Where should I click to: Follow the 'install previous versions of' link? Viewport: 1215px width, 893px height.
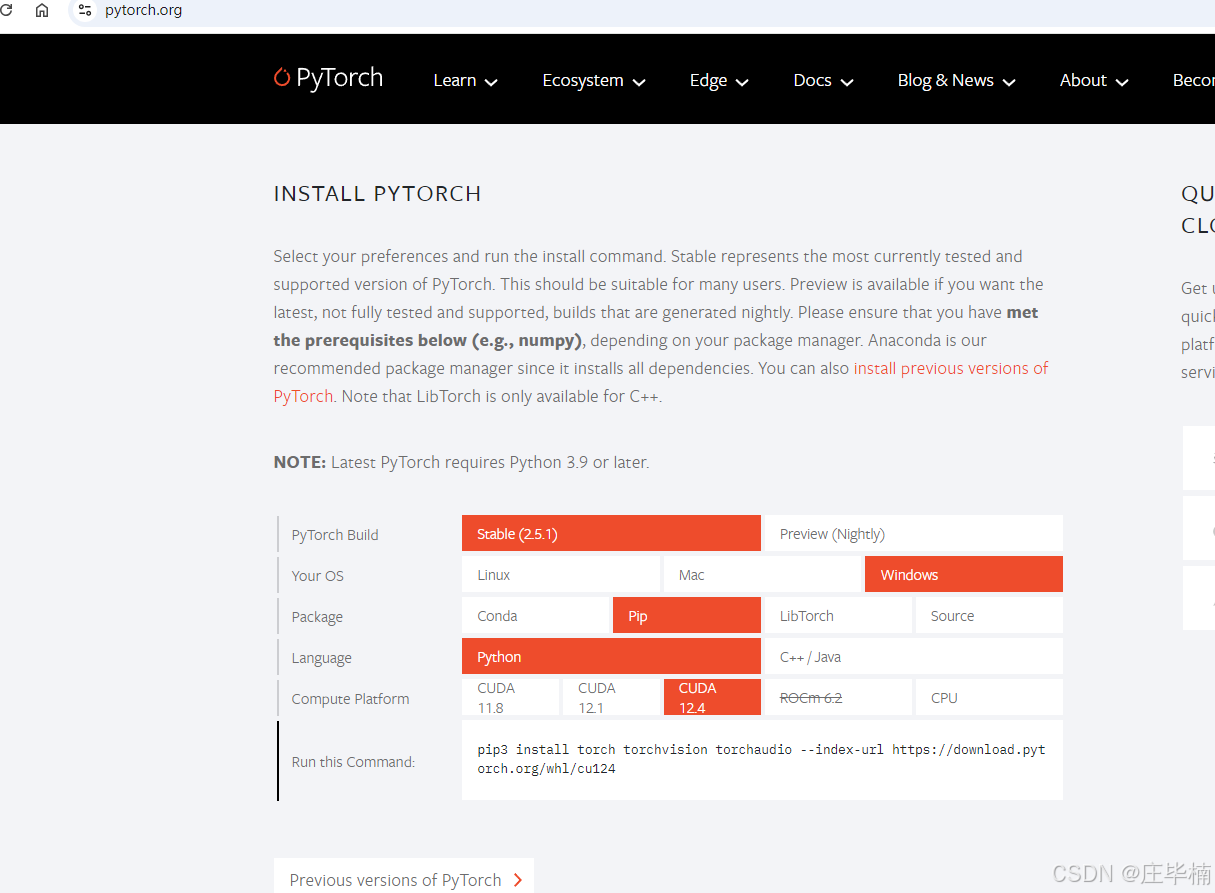[951, 368]
